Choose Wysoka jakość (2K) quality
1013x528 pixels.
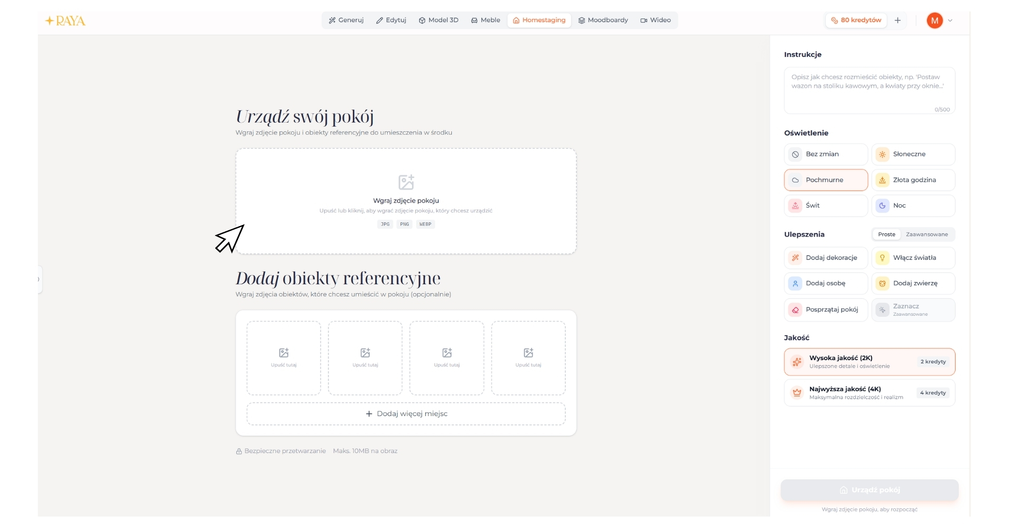(x=869, y=362)
